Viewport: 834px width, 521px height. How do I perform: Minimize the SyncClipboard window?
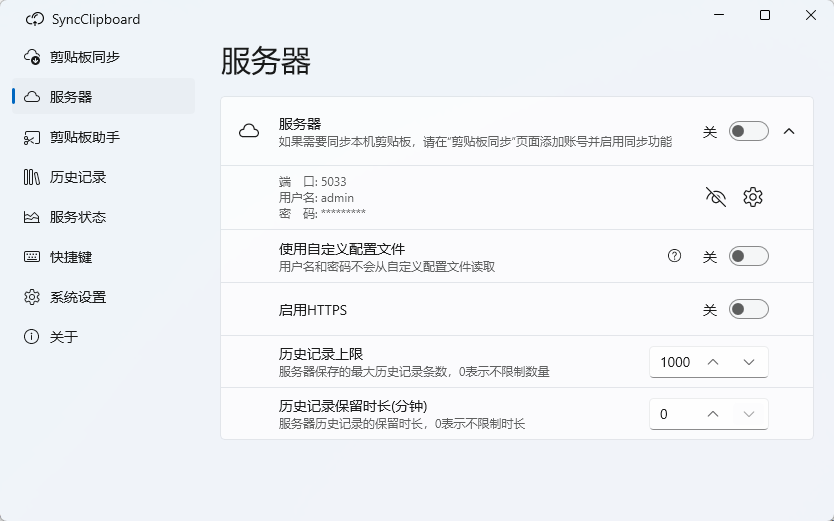719,15
